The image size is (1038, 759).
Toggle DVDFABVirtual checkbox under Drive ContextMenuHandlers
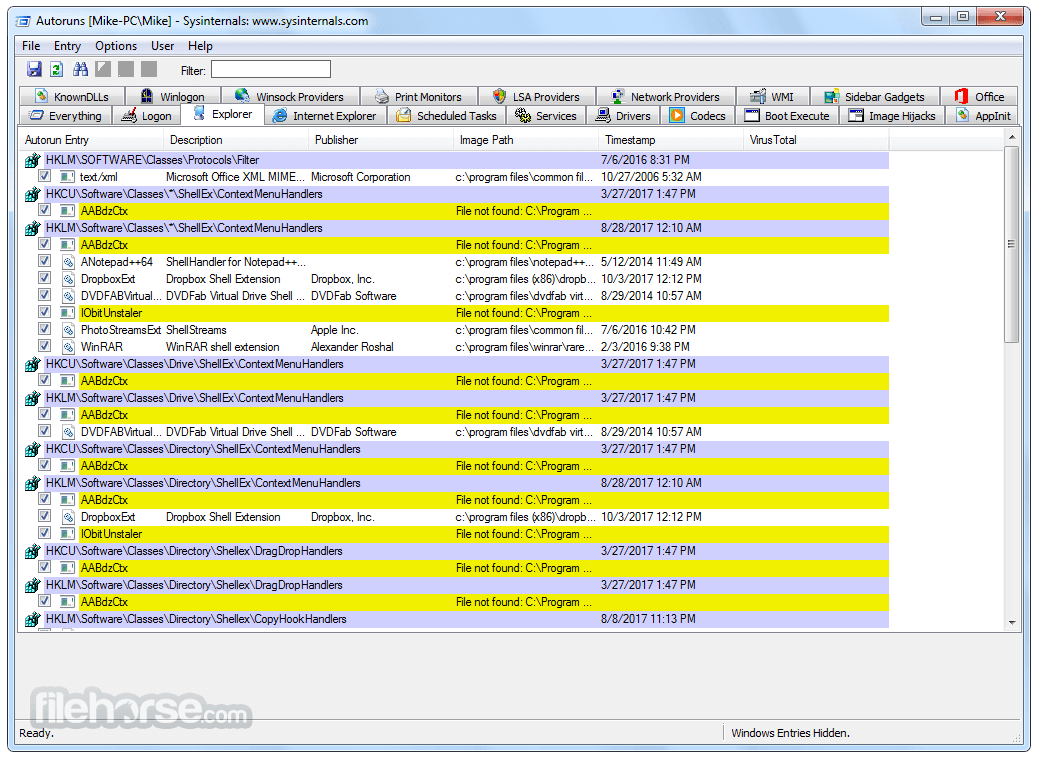(x=44, y=431)
